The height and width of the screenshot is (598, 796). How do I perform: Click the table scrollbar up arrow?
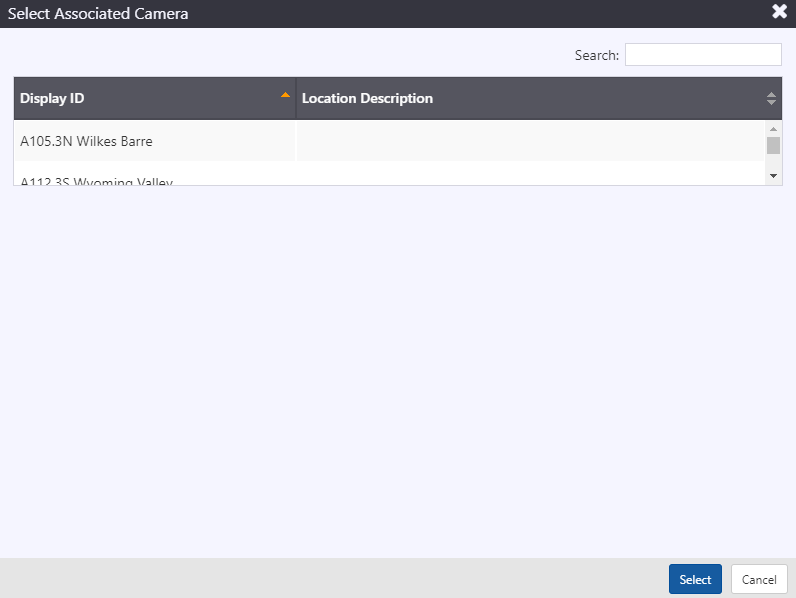click(x=773, y=129)
